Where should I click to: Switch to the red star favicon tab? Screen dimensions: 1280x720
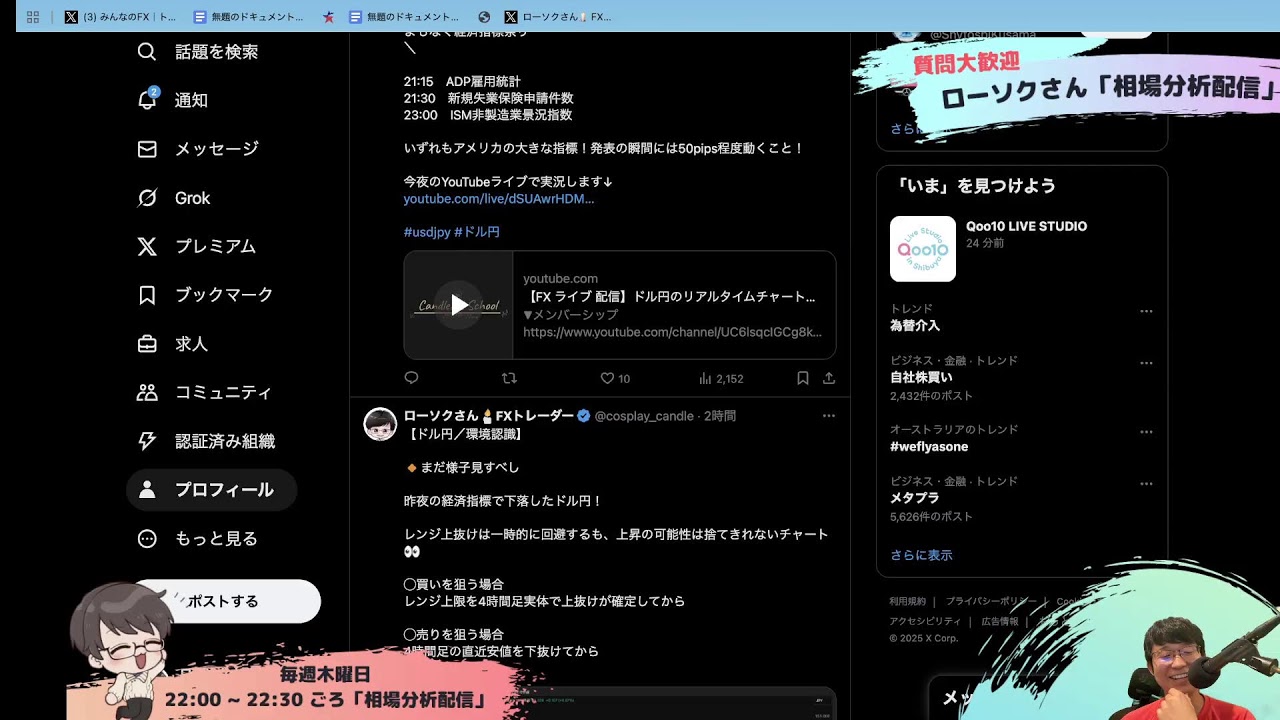328,17
